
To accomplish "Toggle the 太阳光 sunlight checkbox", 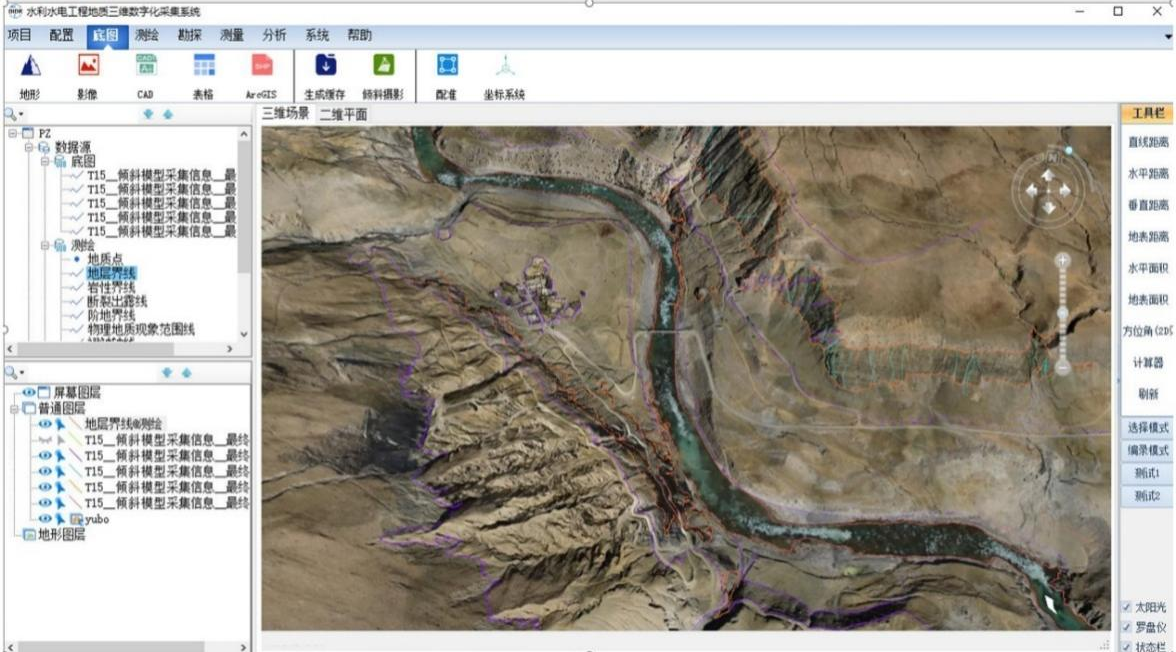I will point(1127,608).
